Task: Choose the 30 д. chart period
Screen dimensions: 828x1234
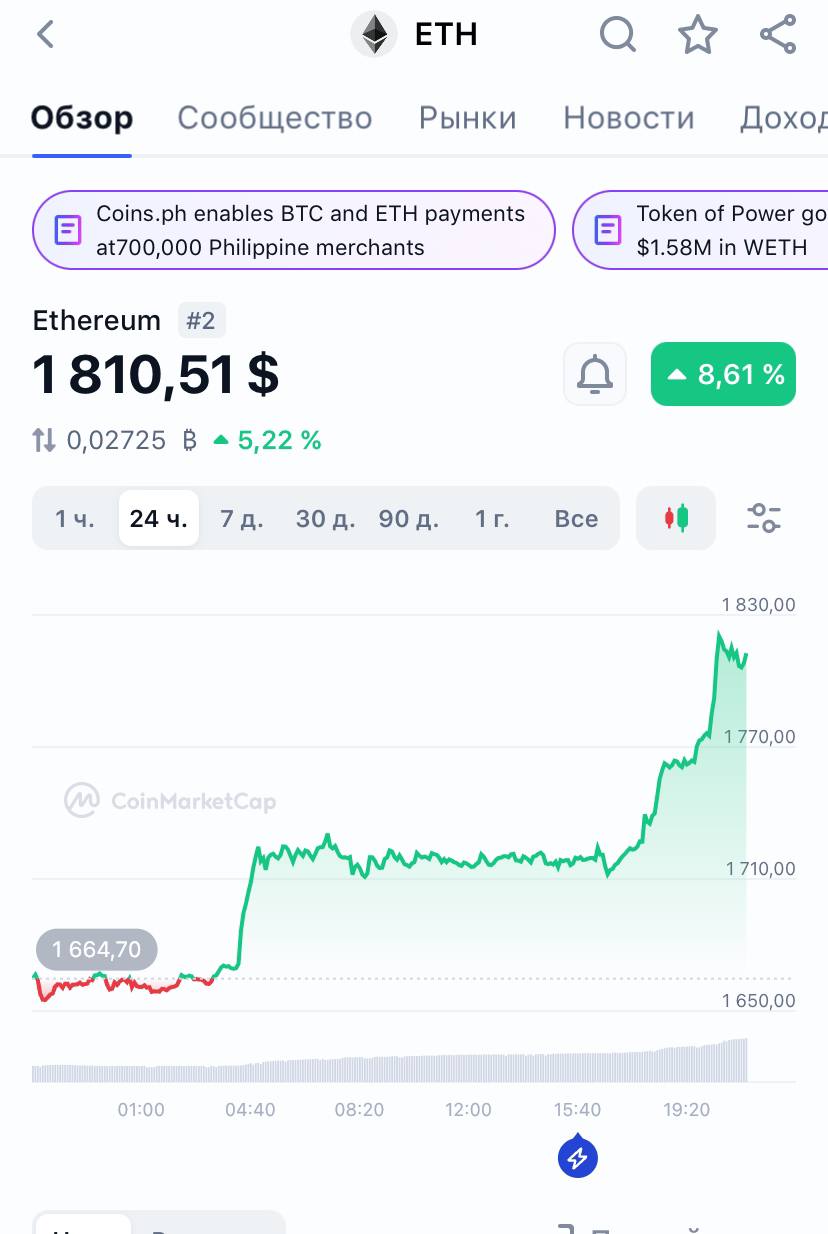Action: (x=325, y=518)
